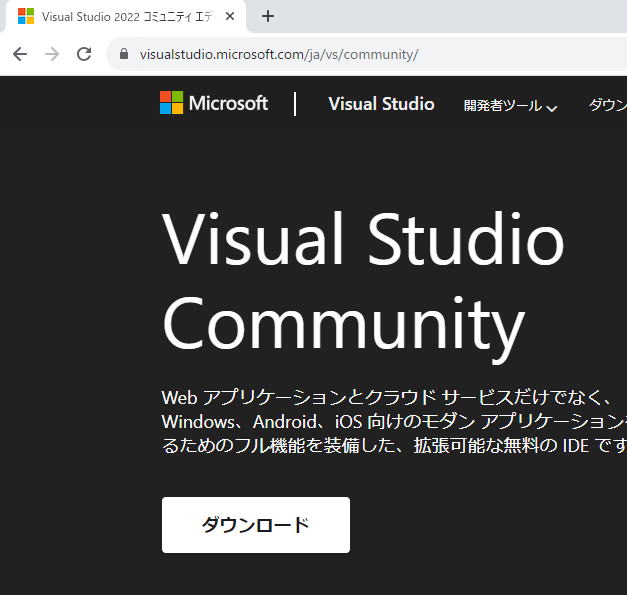The height and width of the screenshot is (595, 627).
Task: Go back with the browser back arrow
Action: click(x=20, y=54)
